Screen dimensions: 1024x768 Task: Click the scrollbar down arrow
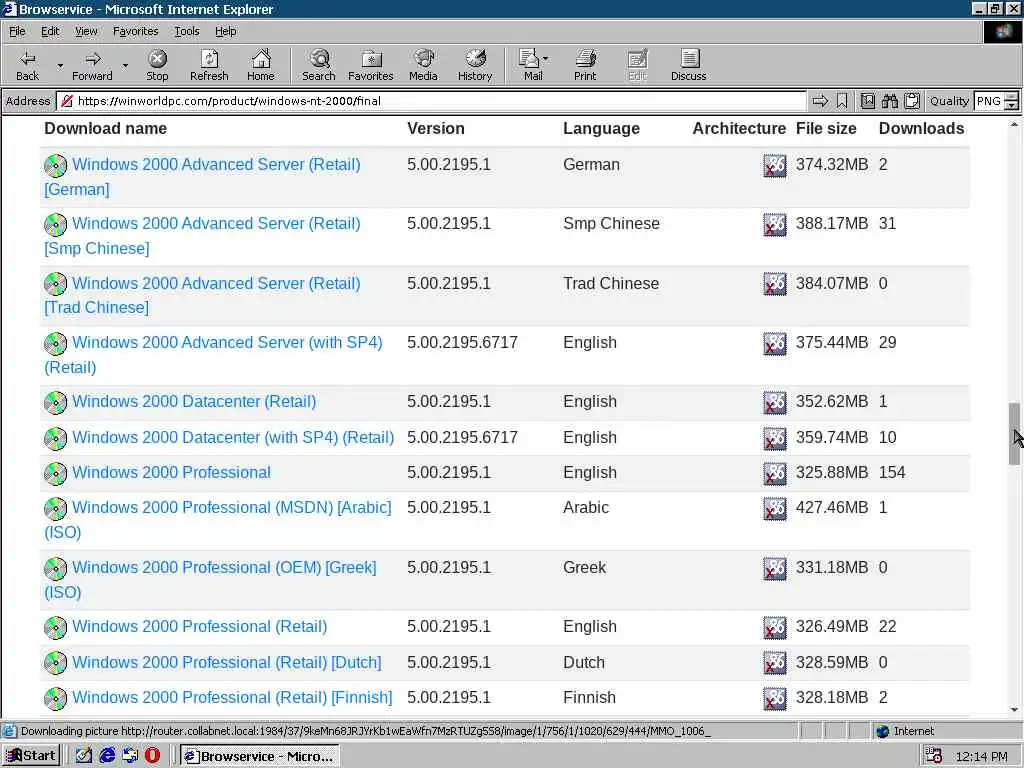(x=1014, y=709)
